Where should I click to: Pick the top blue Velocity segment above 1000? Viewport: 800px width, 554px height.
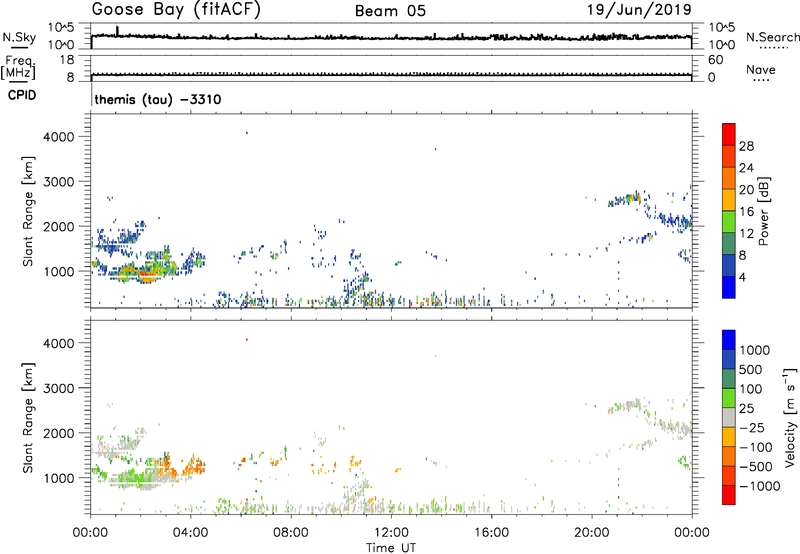pyautogui.click(x=729, y=340)
